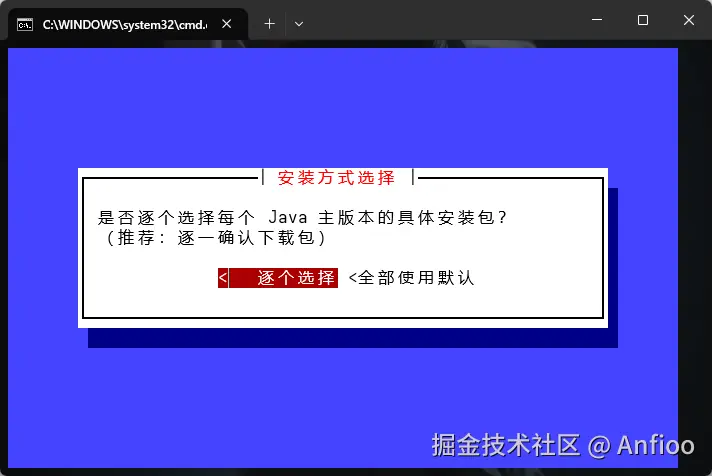Minimize the terminal window
The image size is (712, 476).
click(x=597, y=20)
